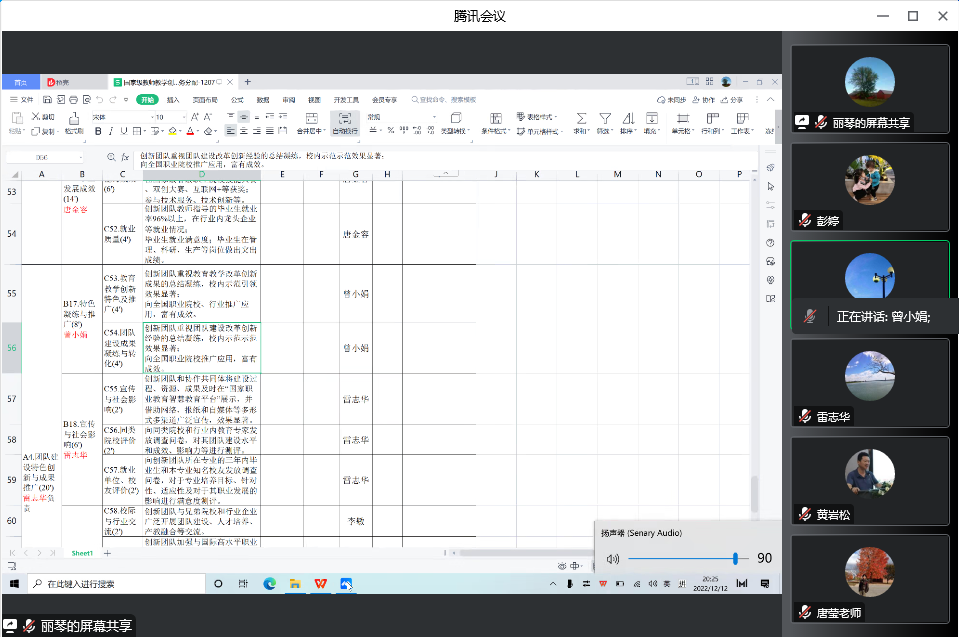Click the 首页 Home tab in WPS
959x637 pixels.
point(21,82)
